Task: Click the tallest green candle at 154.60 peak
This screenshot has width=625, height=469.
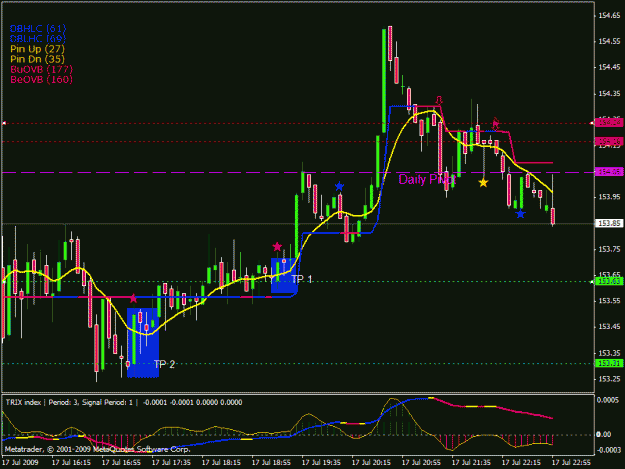Action: pos(384,80)
